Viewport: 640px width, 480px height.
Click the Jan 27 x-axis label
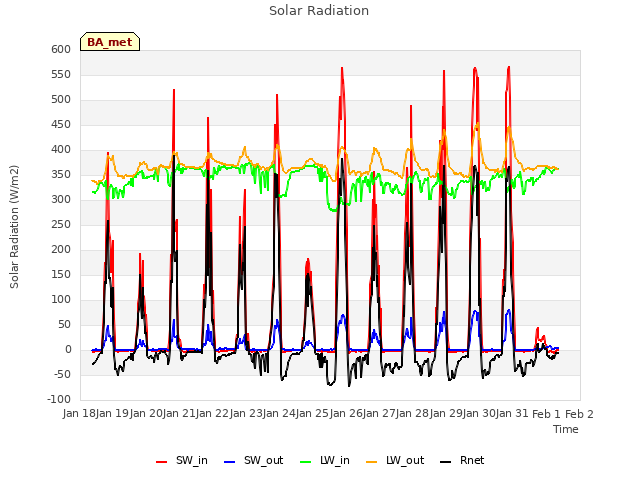point(379,414)
